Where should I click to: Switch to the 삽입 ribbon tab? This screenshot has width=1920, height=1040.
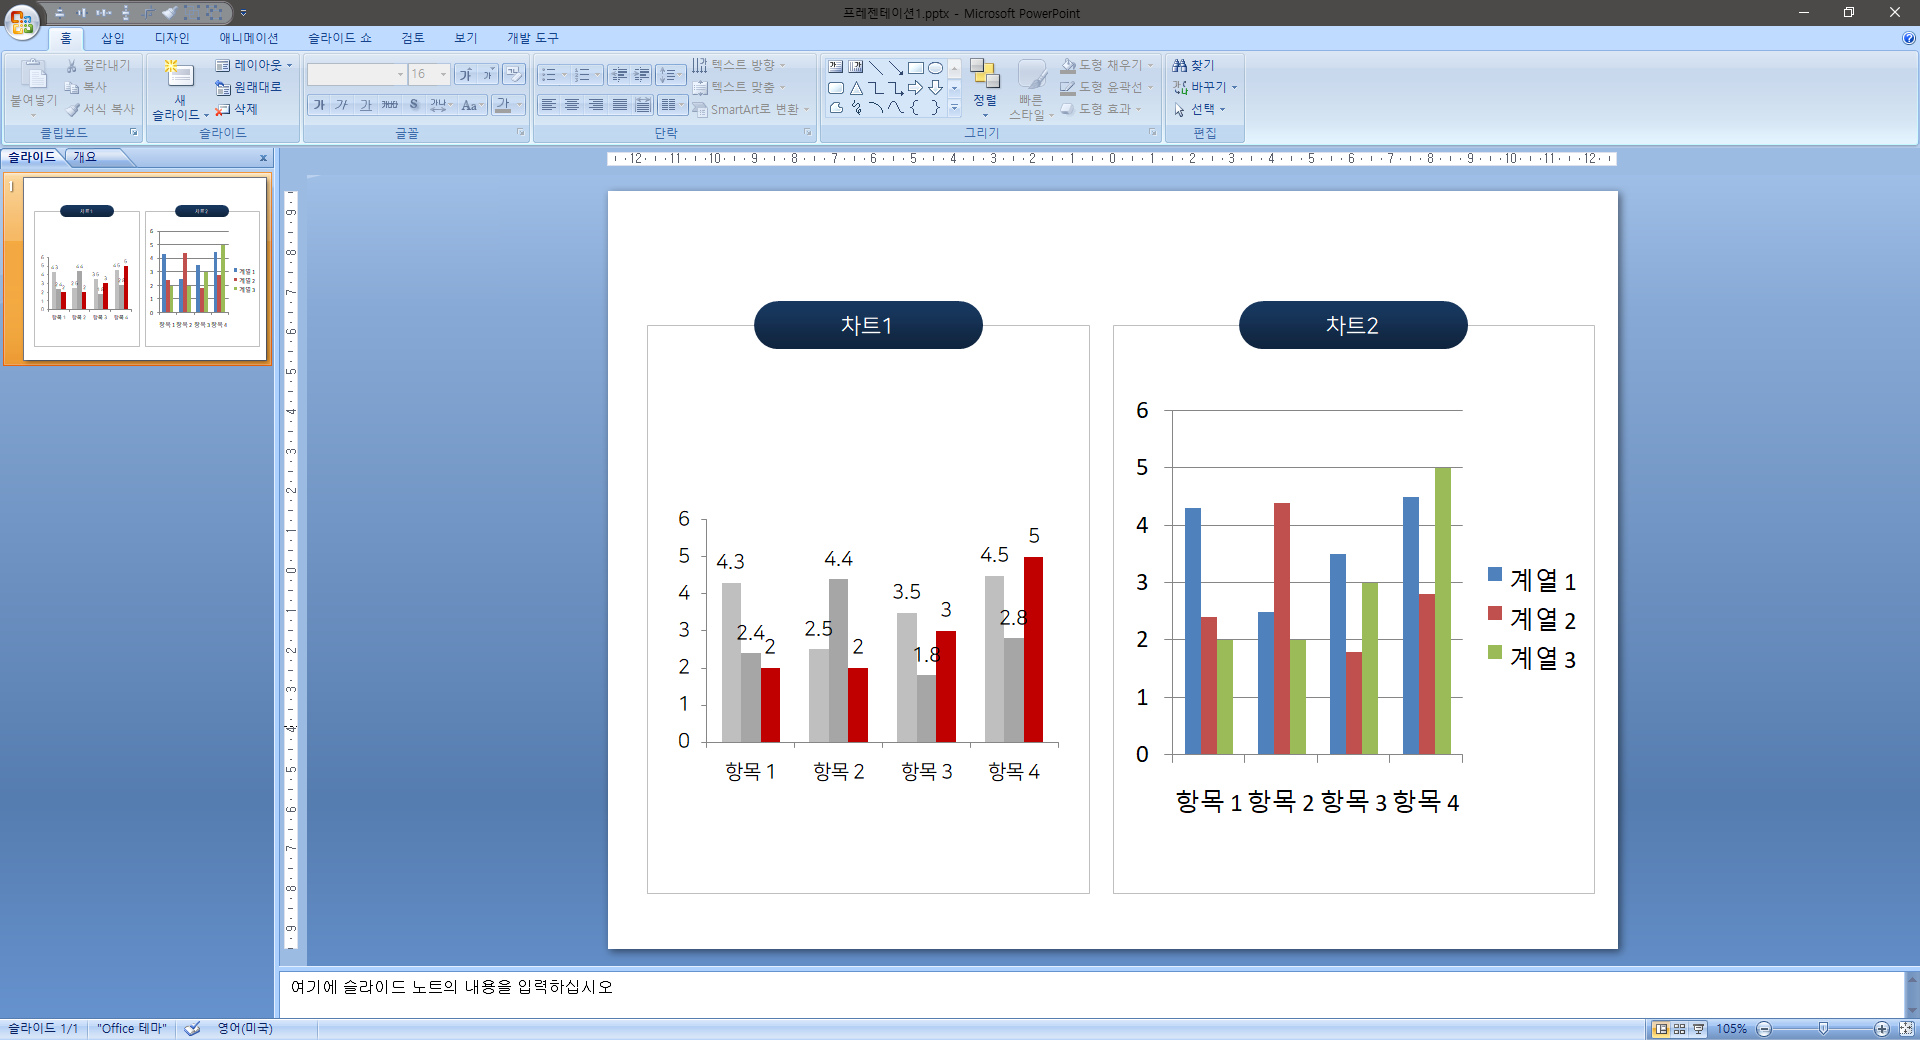[x=113, y=38]
